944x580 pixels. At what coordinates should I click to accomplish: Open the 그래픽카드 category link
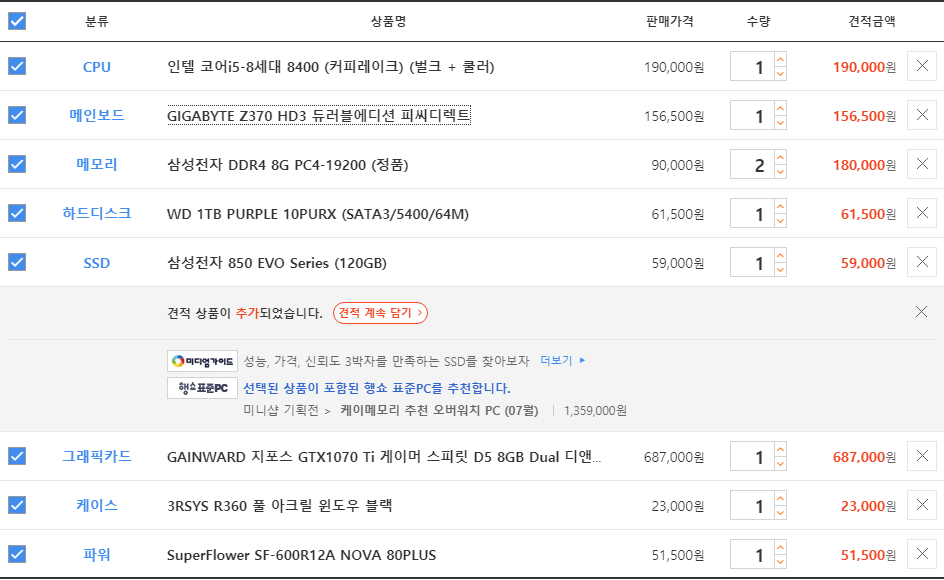[97, 457]
